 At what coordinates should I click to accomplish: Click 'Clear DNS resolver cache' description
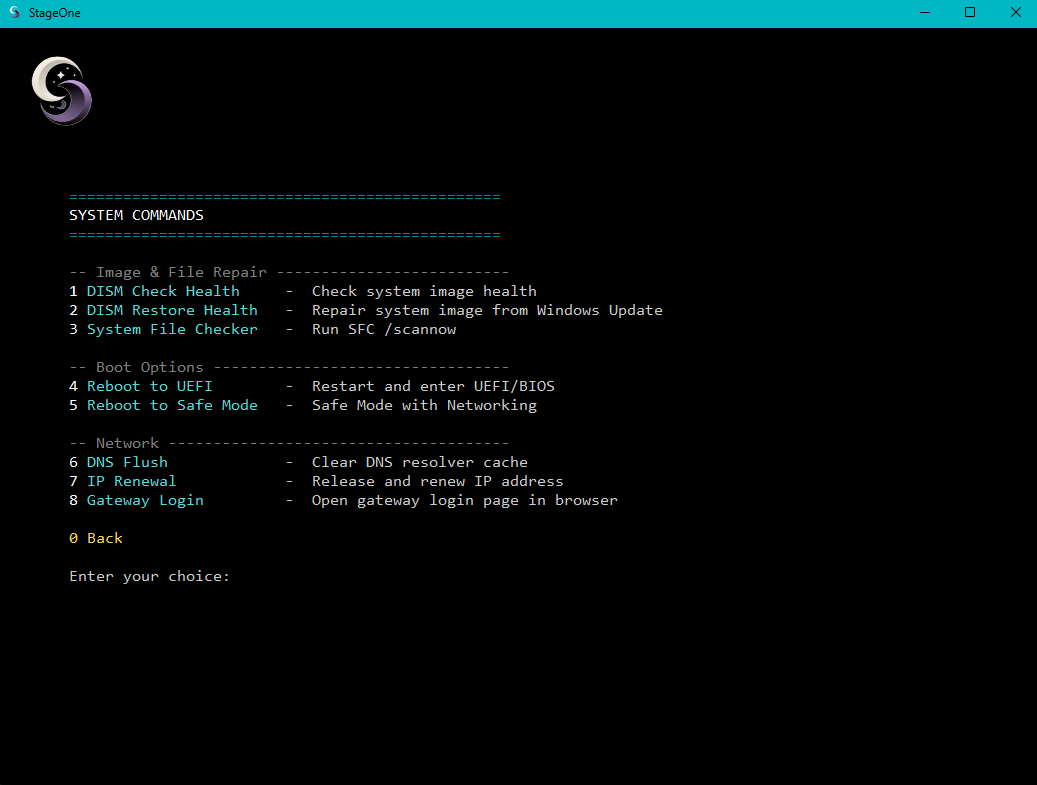(419, 462)
